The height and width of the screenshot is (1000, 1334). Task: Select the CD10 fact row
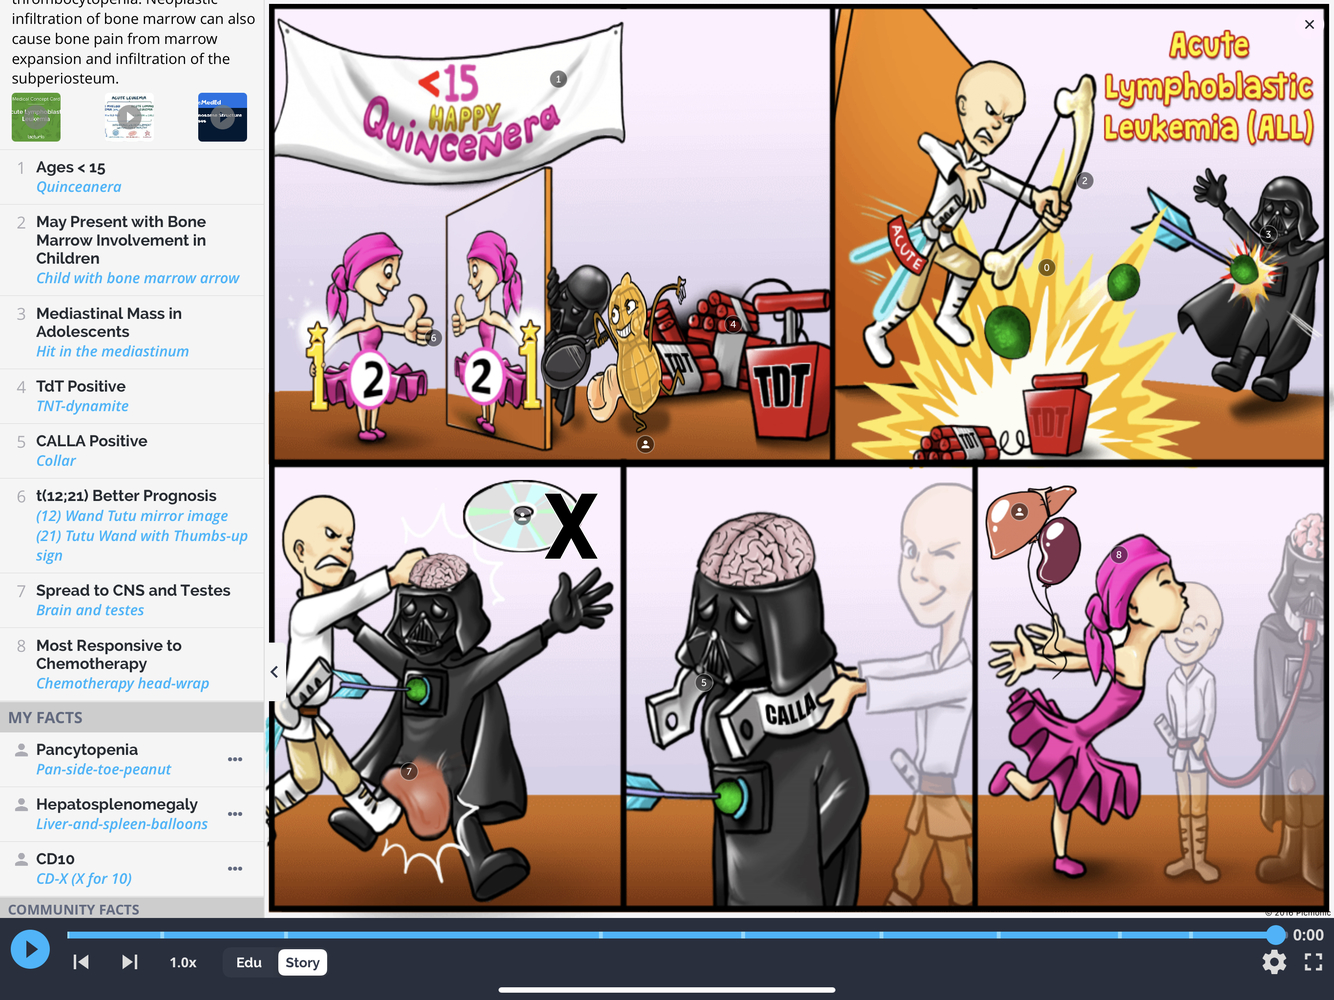click(132, 868)
